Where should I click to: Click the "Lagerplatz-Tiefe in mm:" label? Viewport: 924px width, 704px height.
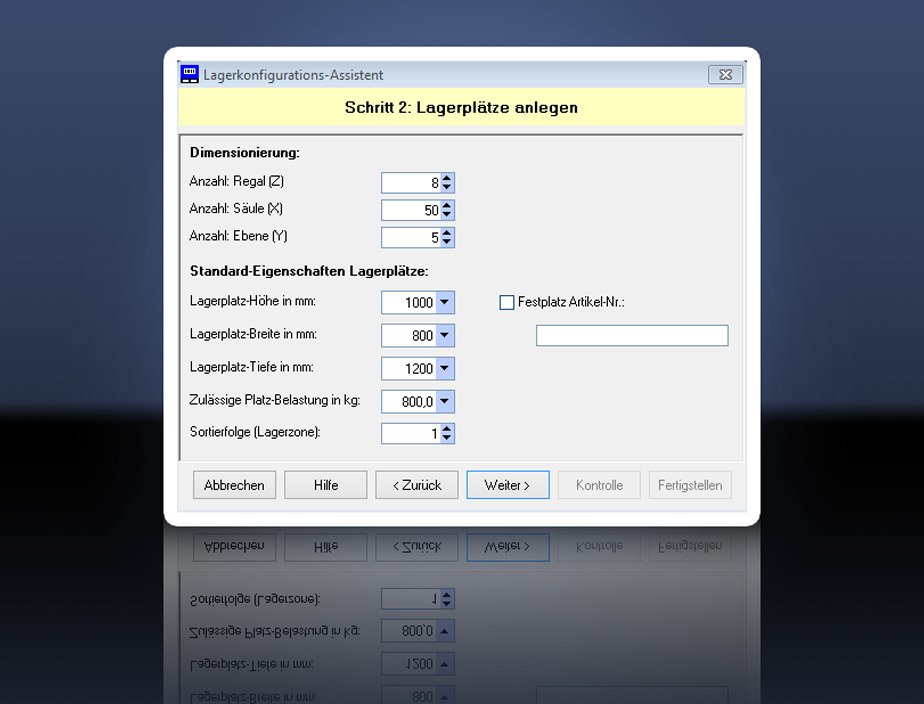click(252, 367)
